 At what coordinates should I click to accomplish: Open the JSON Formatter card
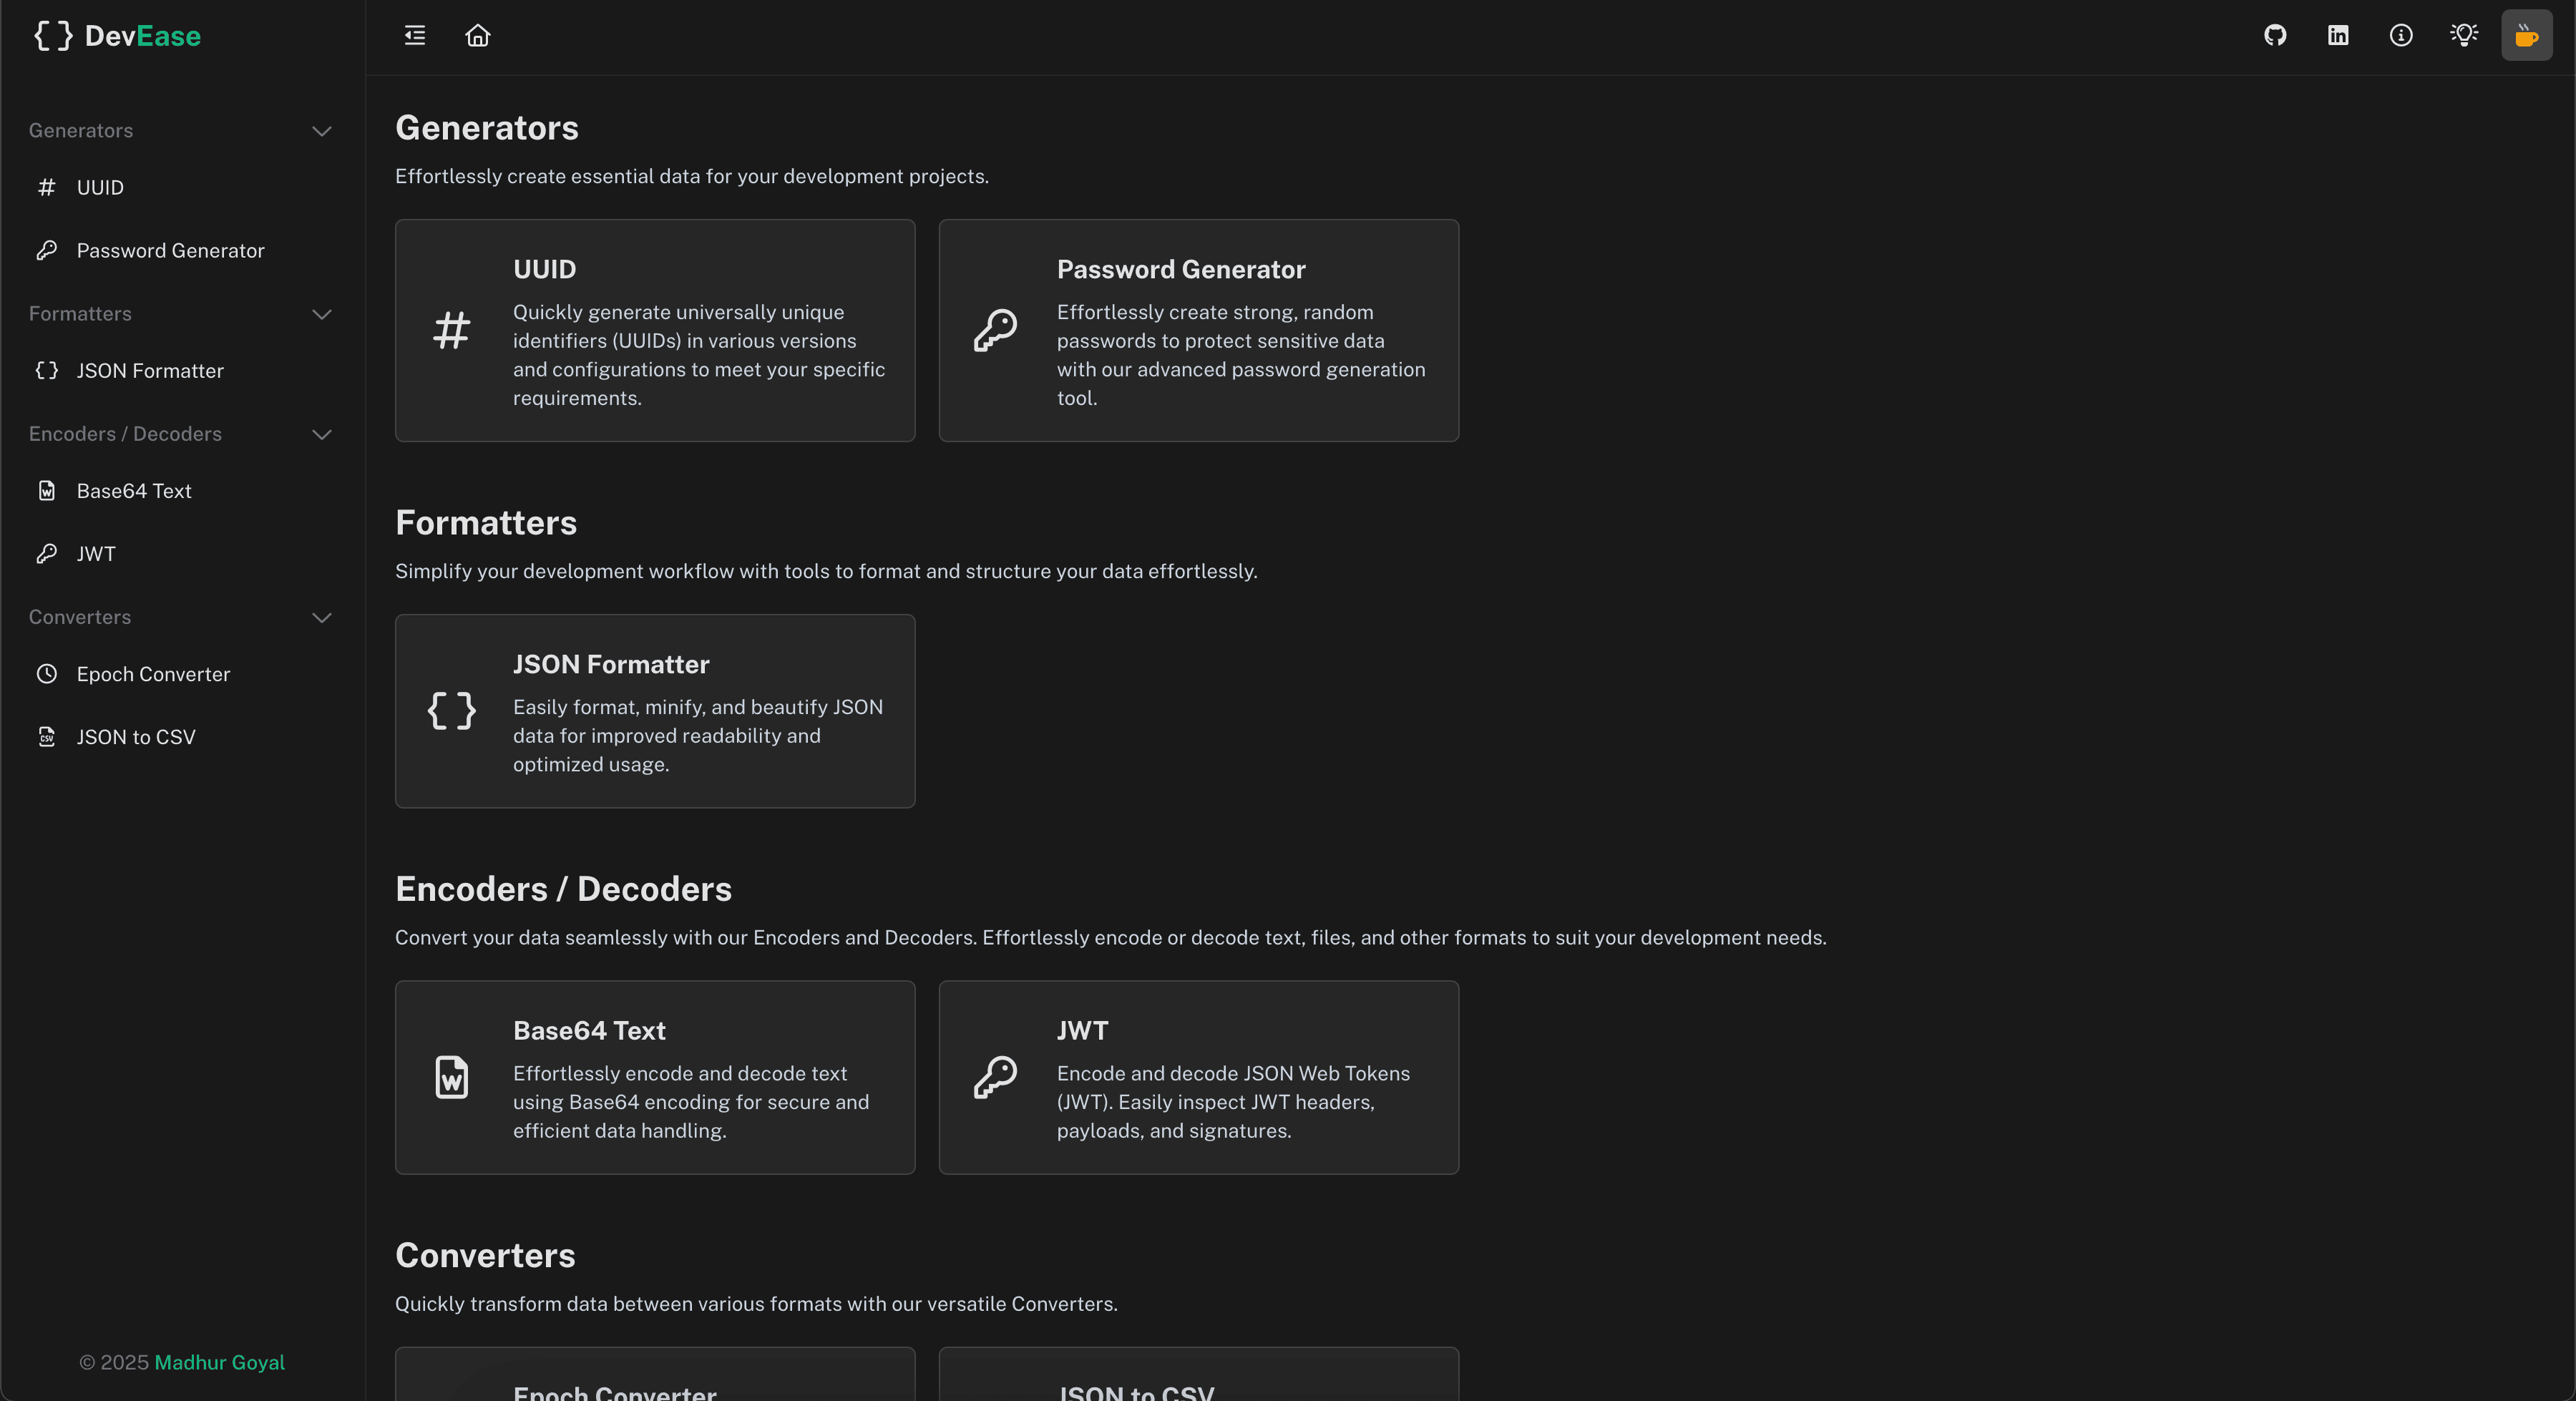655,711
